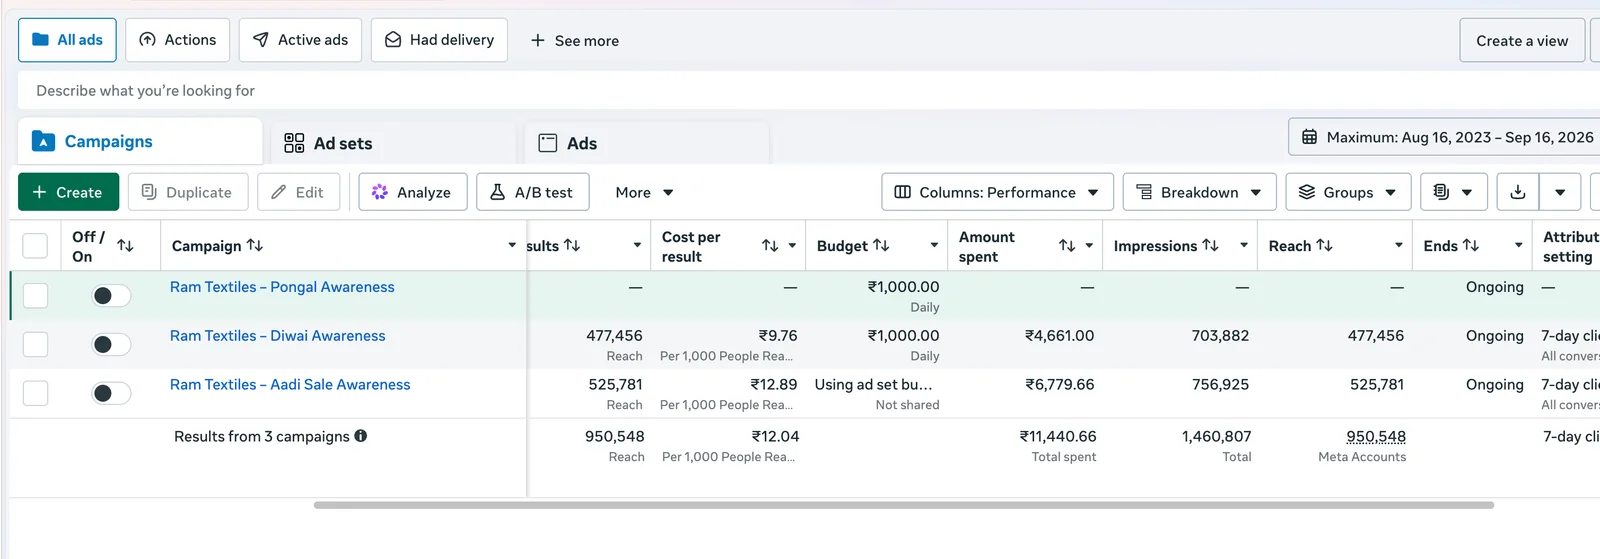
Task: Select the Active ads view
Action: 300,40
